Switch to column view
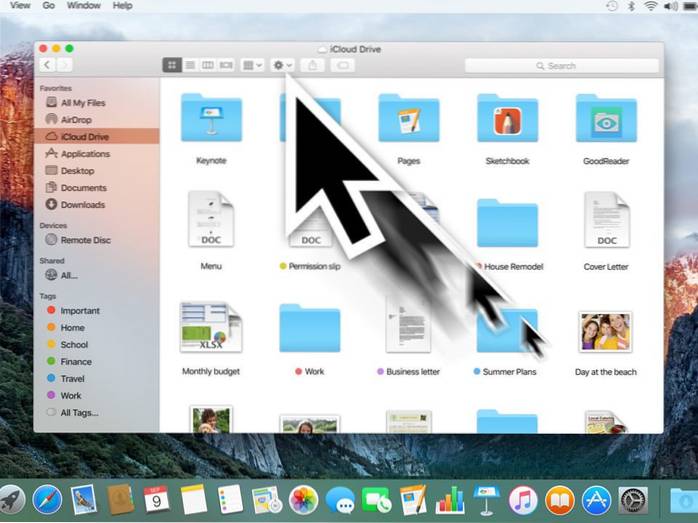The width and height of the screenshot is (698, 523). coord(208,65)
